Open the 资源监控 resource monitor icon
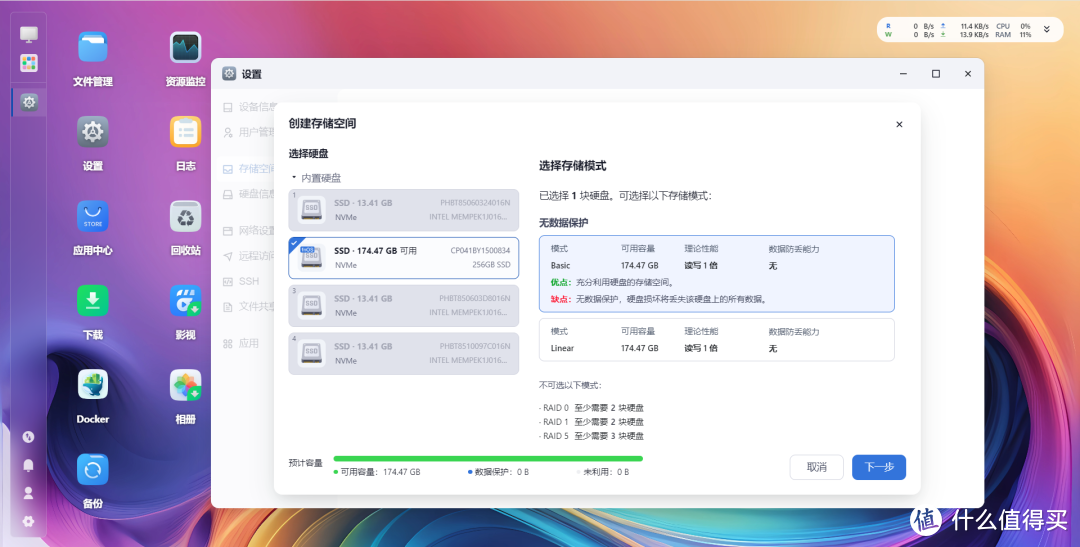This screenshot has width=1080, height=547. (185, 48)
